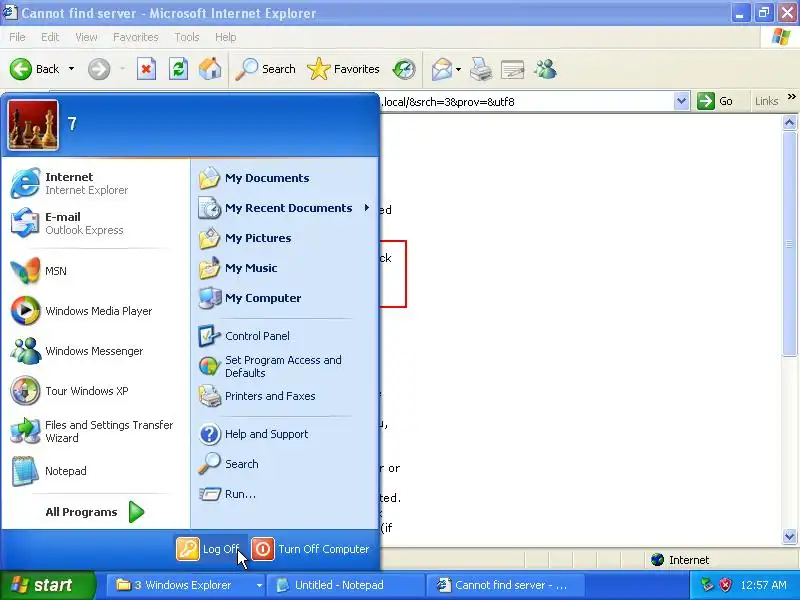800x600 pixels.
Task: Open Files and Settings Transfer Wizard
Action: [x=95, y=431]
